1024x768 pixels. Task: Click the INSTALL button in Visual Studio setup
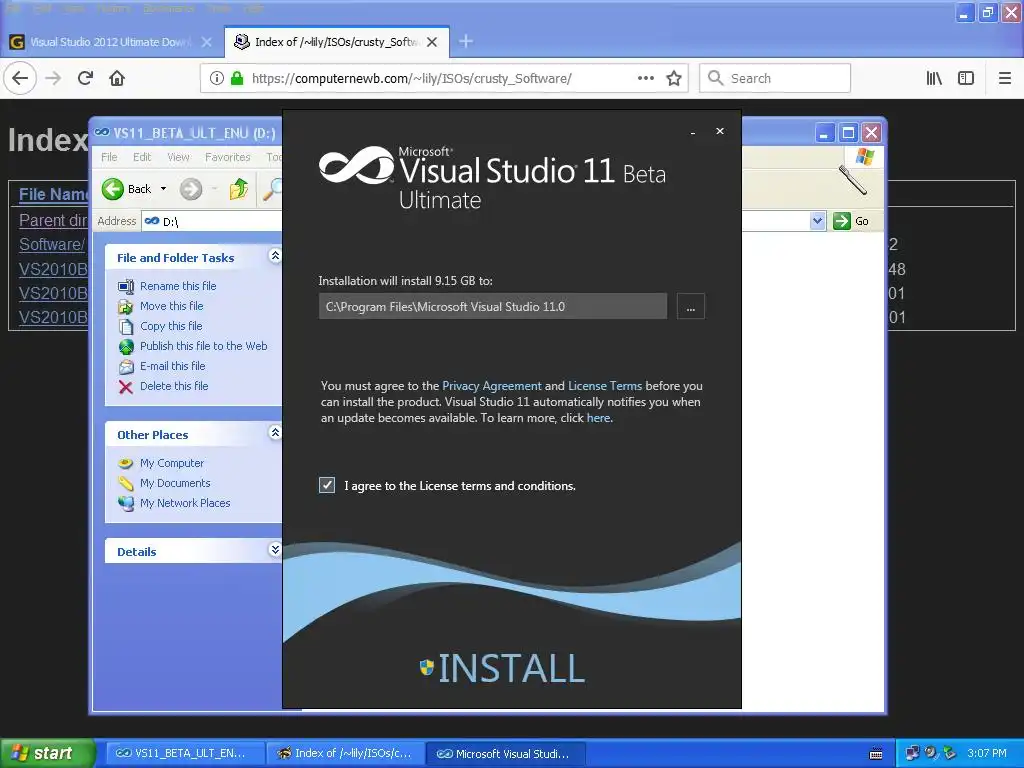[x=502, y=668]
